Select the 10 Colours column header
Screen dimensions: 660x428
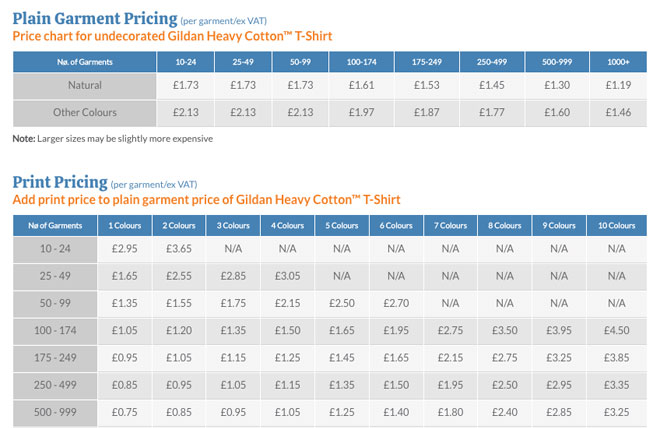coord(615,226)
